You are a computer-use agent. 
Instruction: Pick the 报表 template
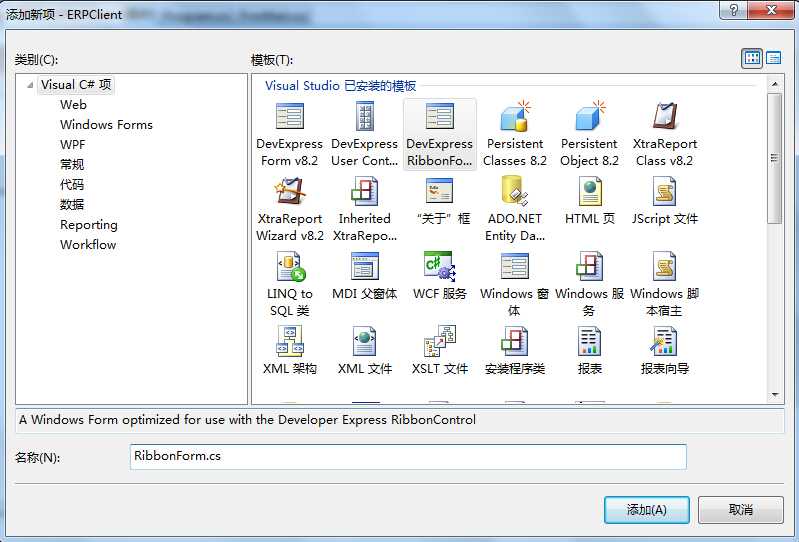[590, 351]
